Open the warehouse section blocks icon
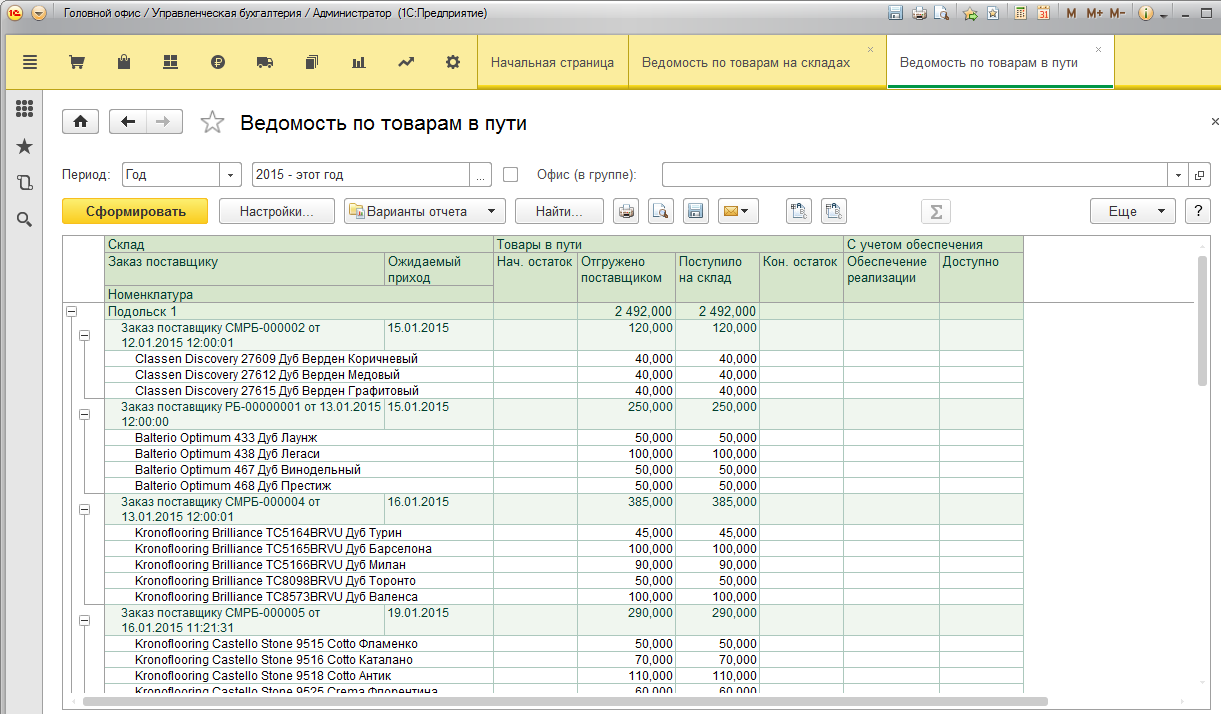1221x714 pixels. pyautogui.click(x=170, y=62)
